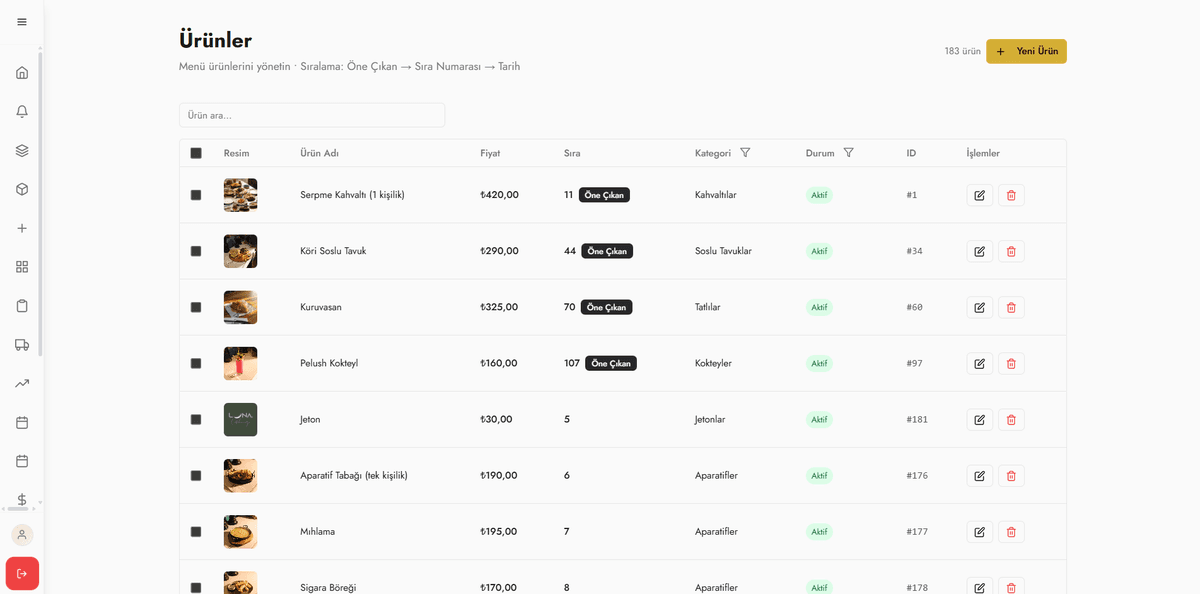Delete the Kuruvasan product
This screenshot has height=594, width=1200.
click(1011, 307)
